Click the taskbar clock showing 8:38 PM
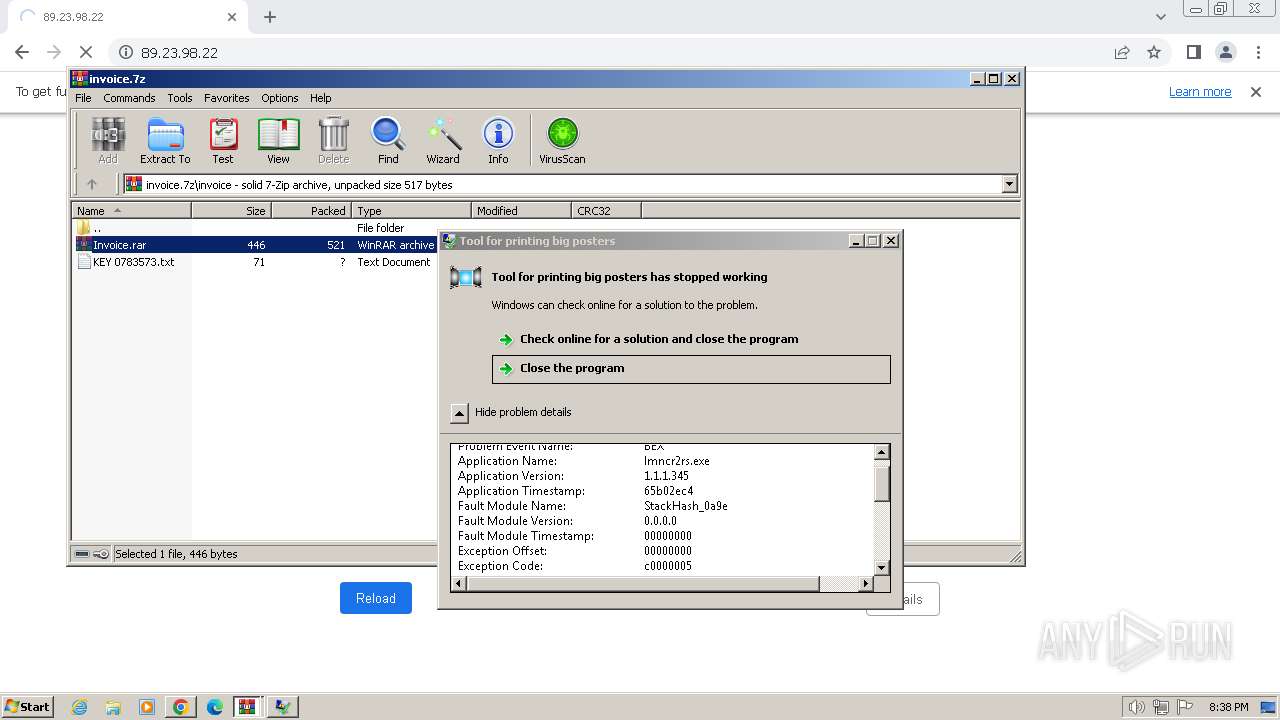Image resolution: width=1280 pixels, height=720 pixels. (1228, 707)
